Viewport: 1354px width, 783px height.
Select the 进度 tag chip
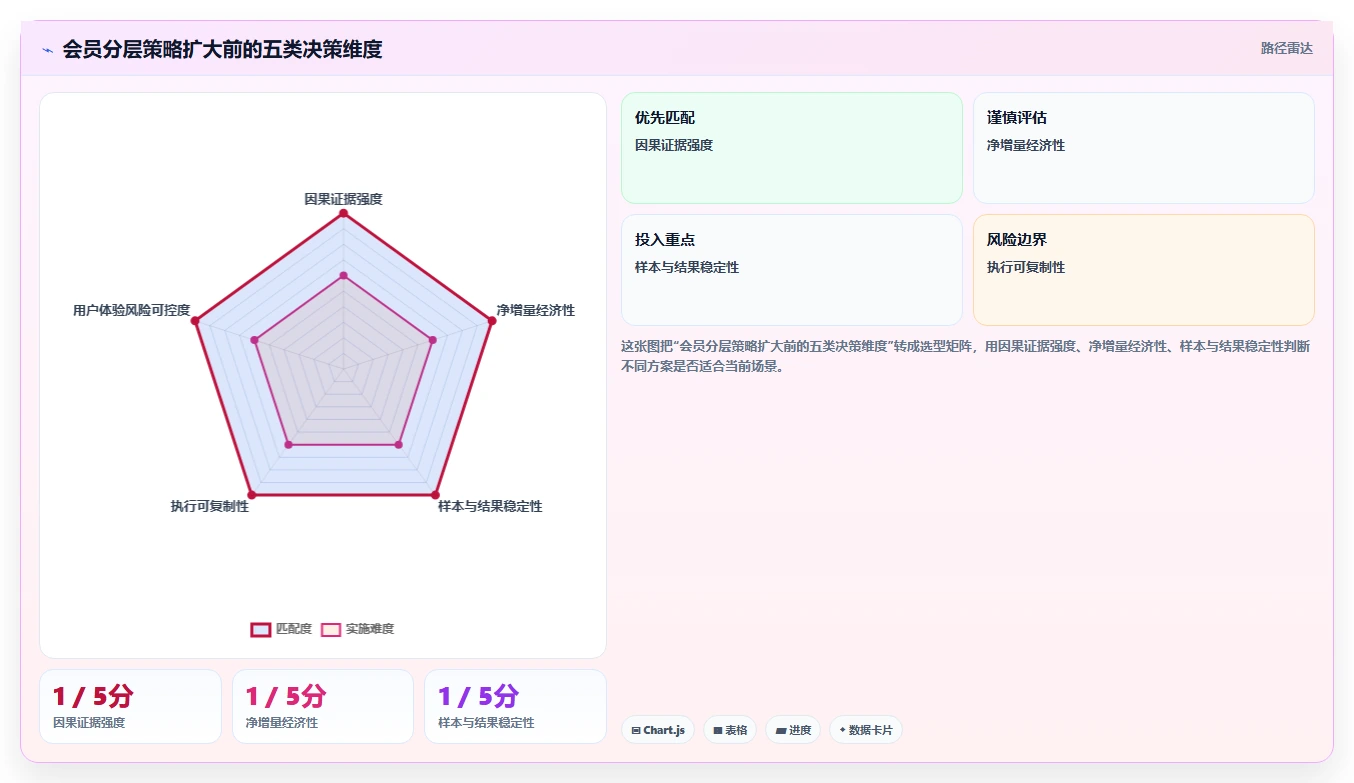coord(793,730)
